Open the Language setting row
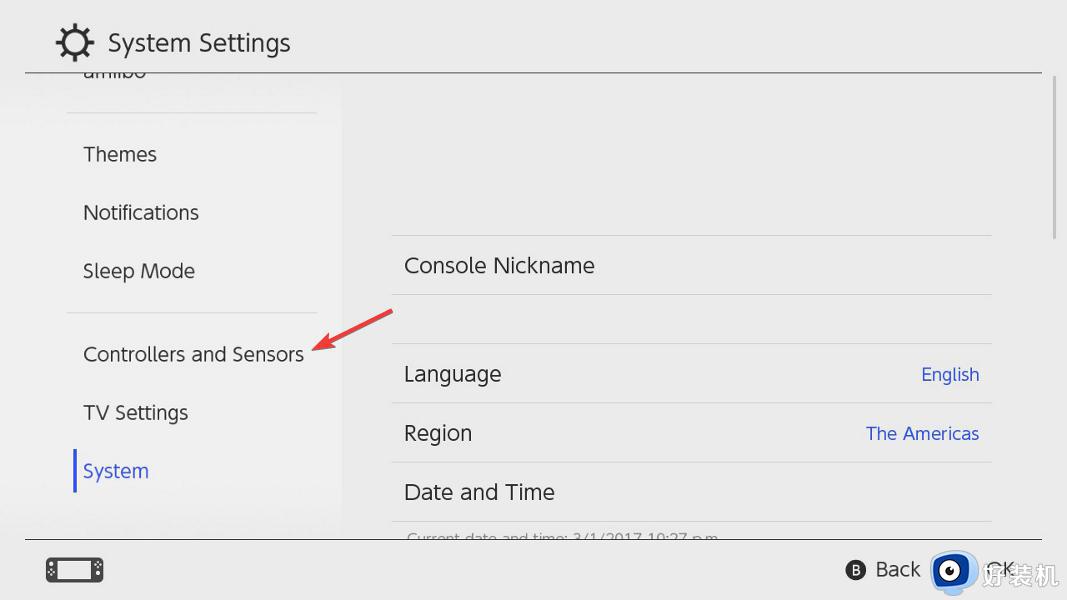1067x600 pixels. 691,373
